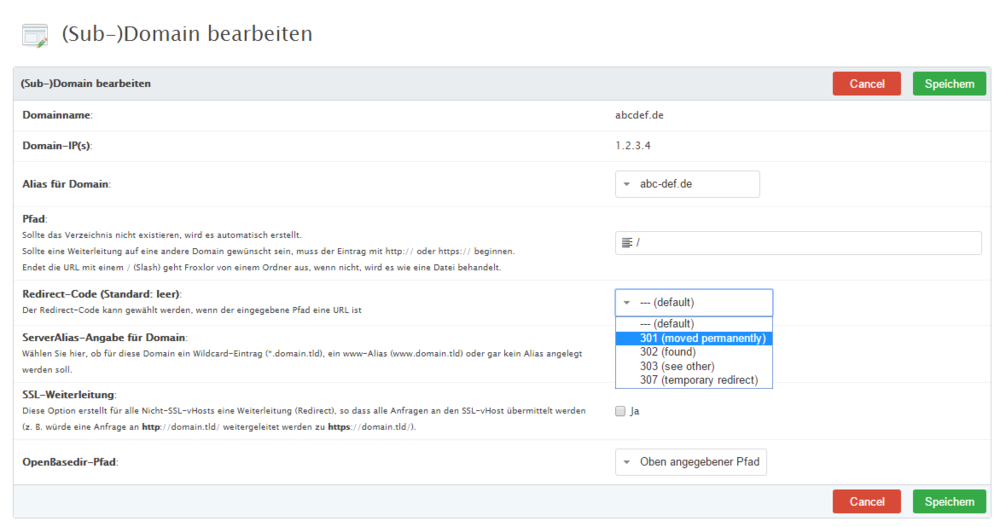
Task: Click the panel header title (Sub-)Domain bearbeiten
Action: pos(85,84)
